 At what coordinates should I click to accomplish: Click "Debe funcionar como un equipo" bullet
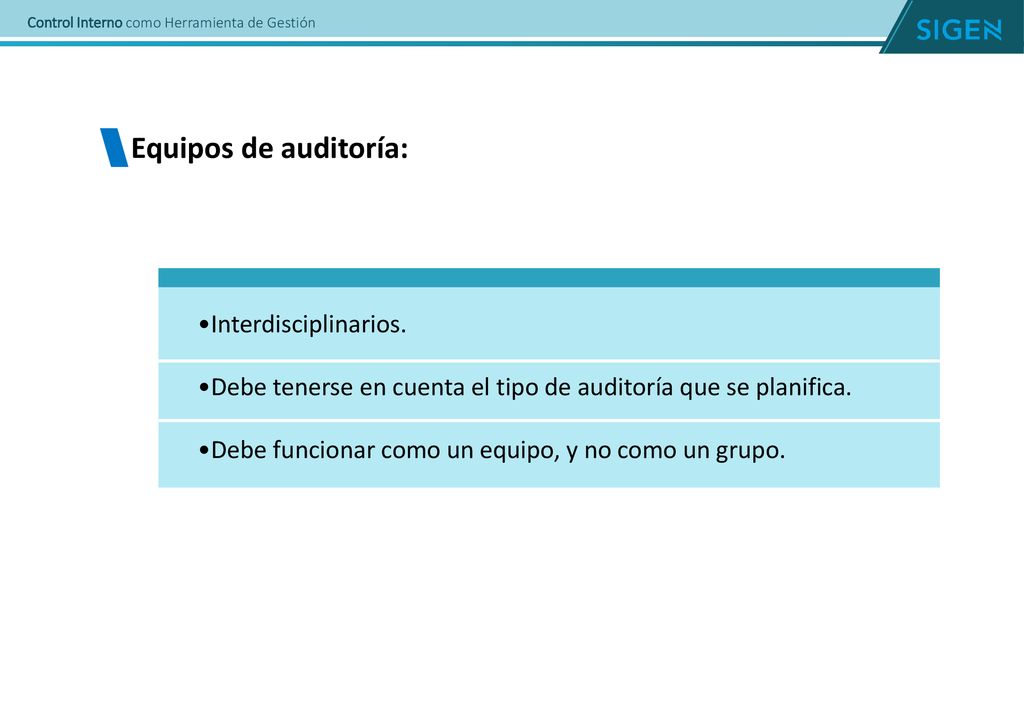pyautogui.click(x=492, y=450)
